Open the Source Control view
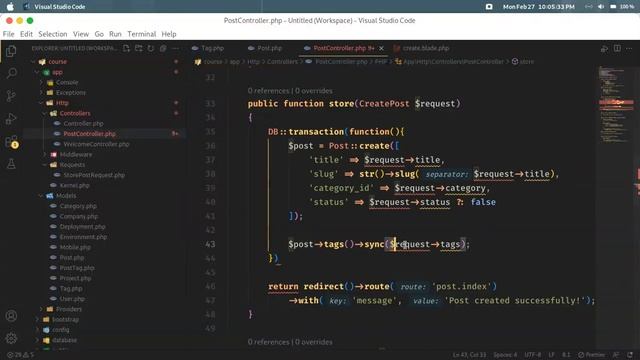This screenshot has width=640, height=360. coord(11,96)
